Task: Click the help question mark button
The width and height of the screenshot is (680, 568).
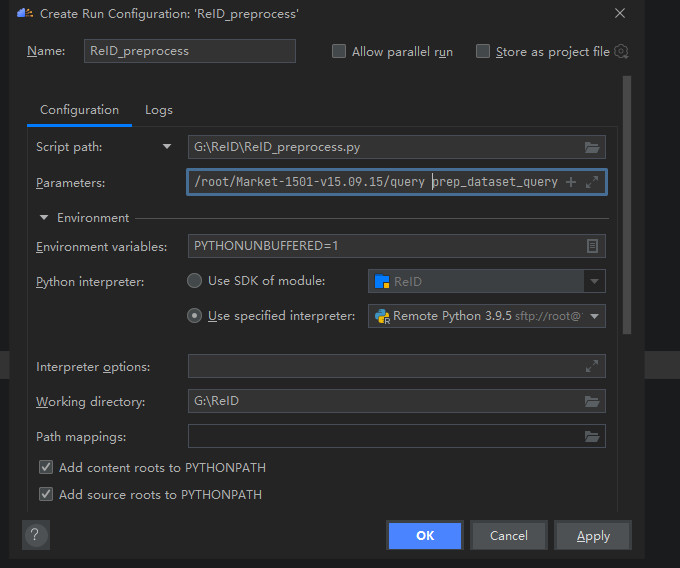Action: [x=35, y=535]
